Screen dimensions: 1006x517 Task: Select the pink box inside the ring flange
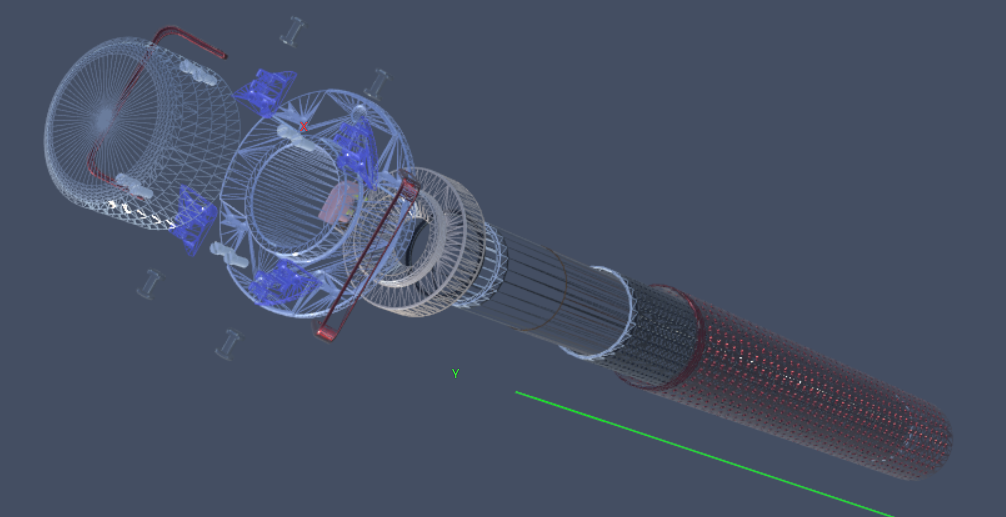[337, 205]
